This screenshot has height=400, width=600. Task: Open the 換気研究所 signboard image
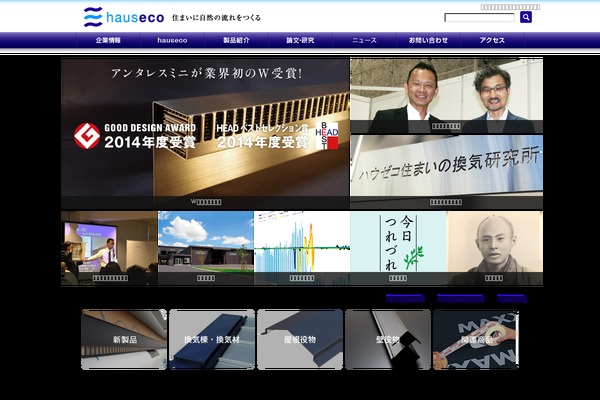(446, 170)
